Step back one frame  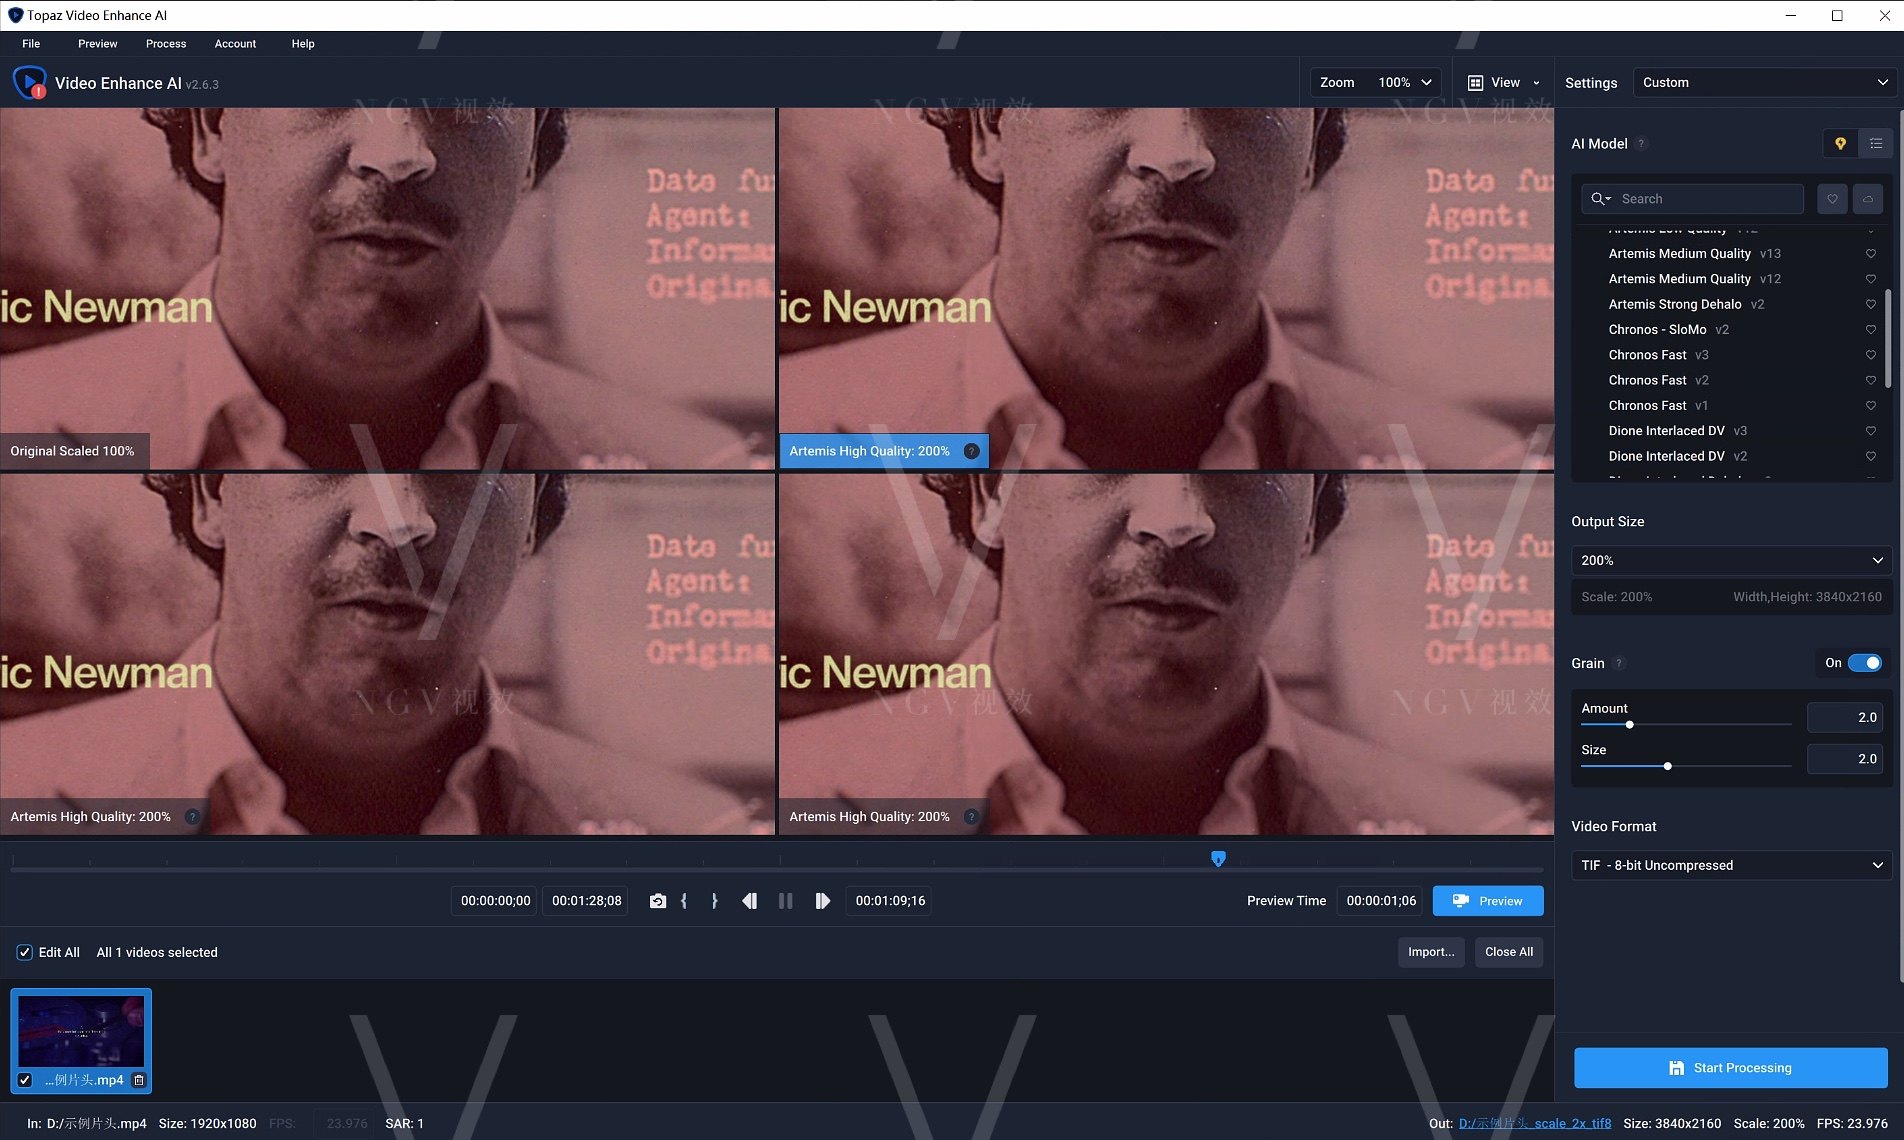coord(749,901)
